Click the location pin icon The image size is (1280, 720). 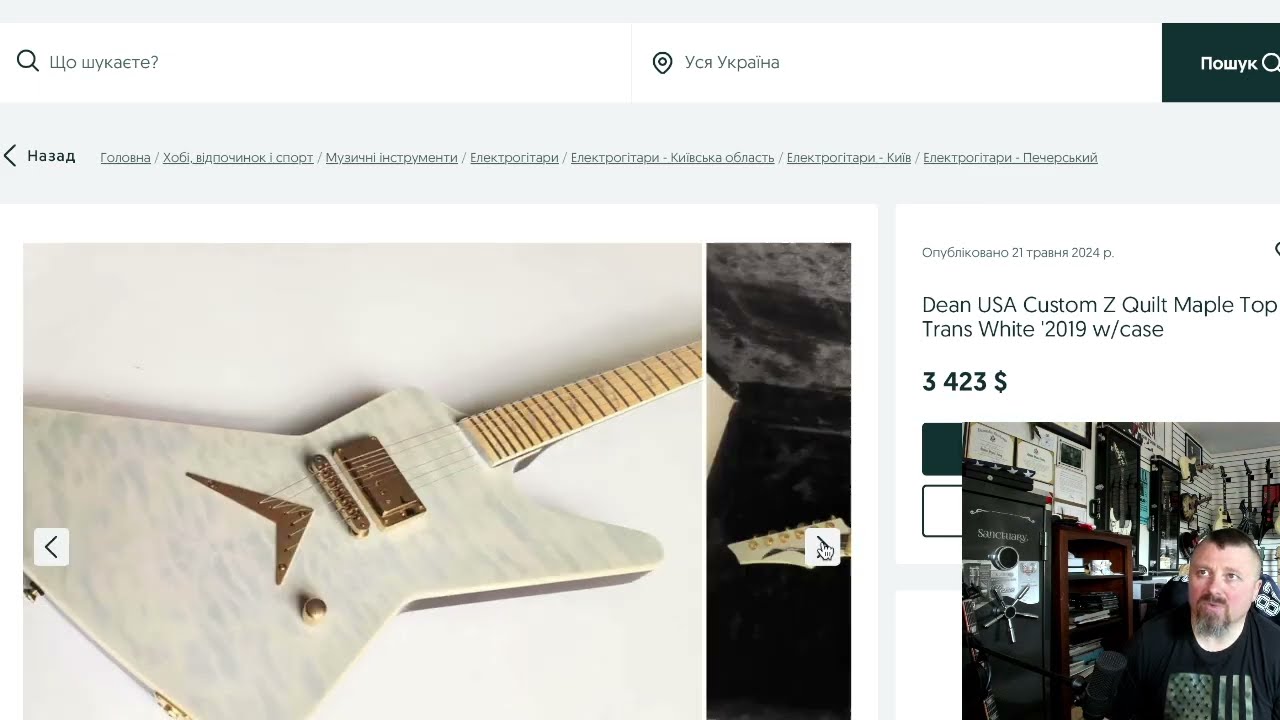click(662, 63)
